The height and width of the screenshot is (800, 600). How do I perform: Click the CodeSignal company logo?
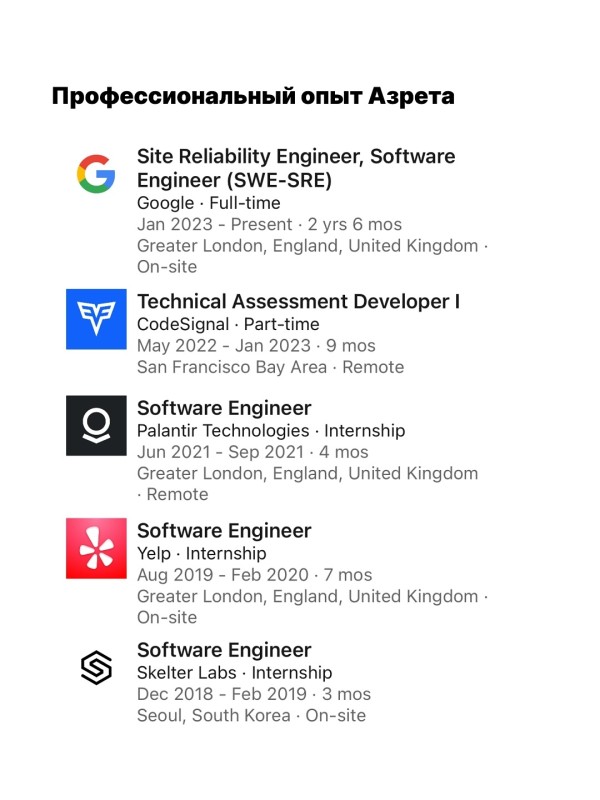pyautogui.click(x=96, y=319)
